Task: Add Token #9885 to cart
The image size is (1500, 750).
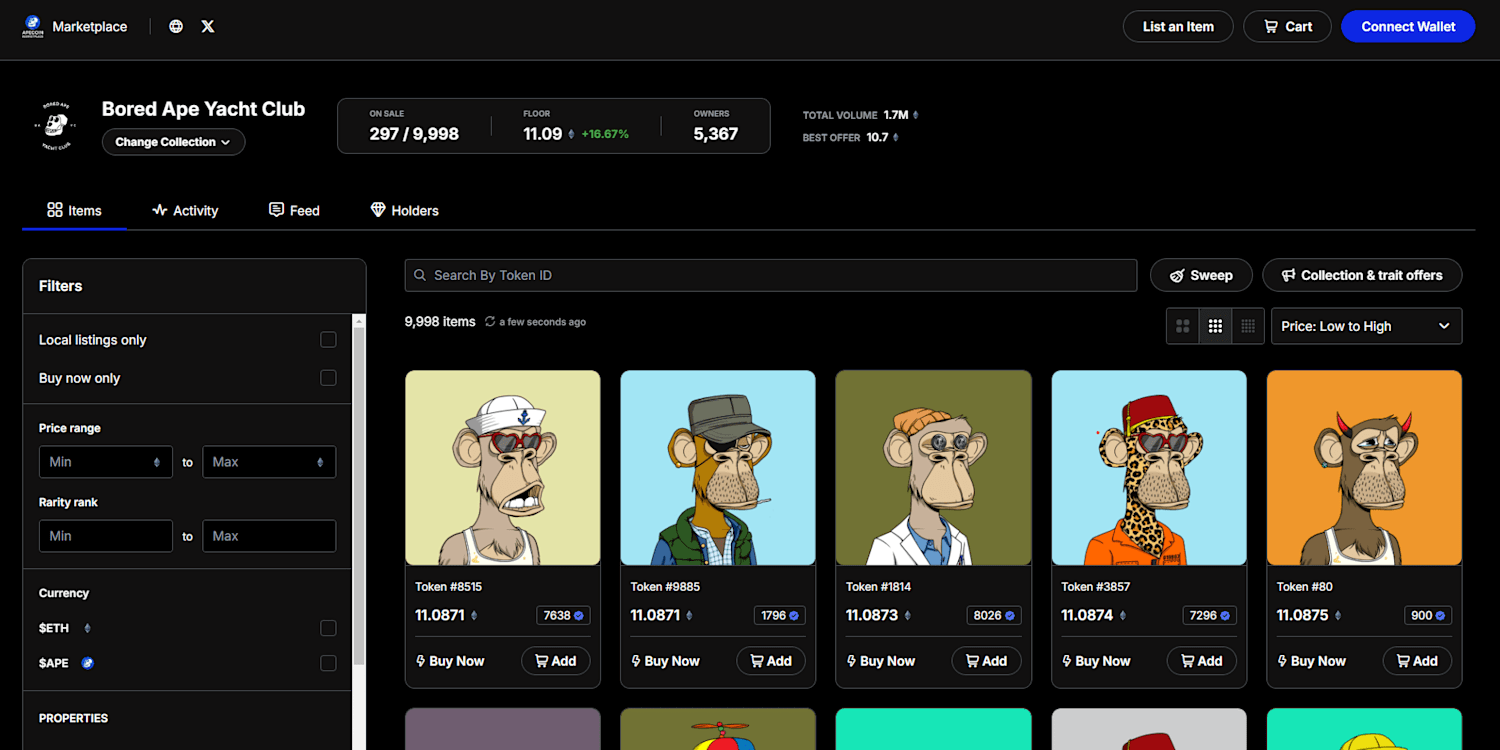Action: pos(771,661)
